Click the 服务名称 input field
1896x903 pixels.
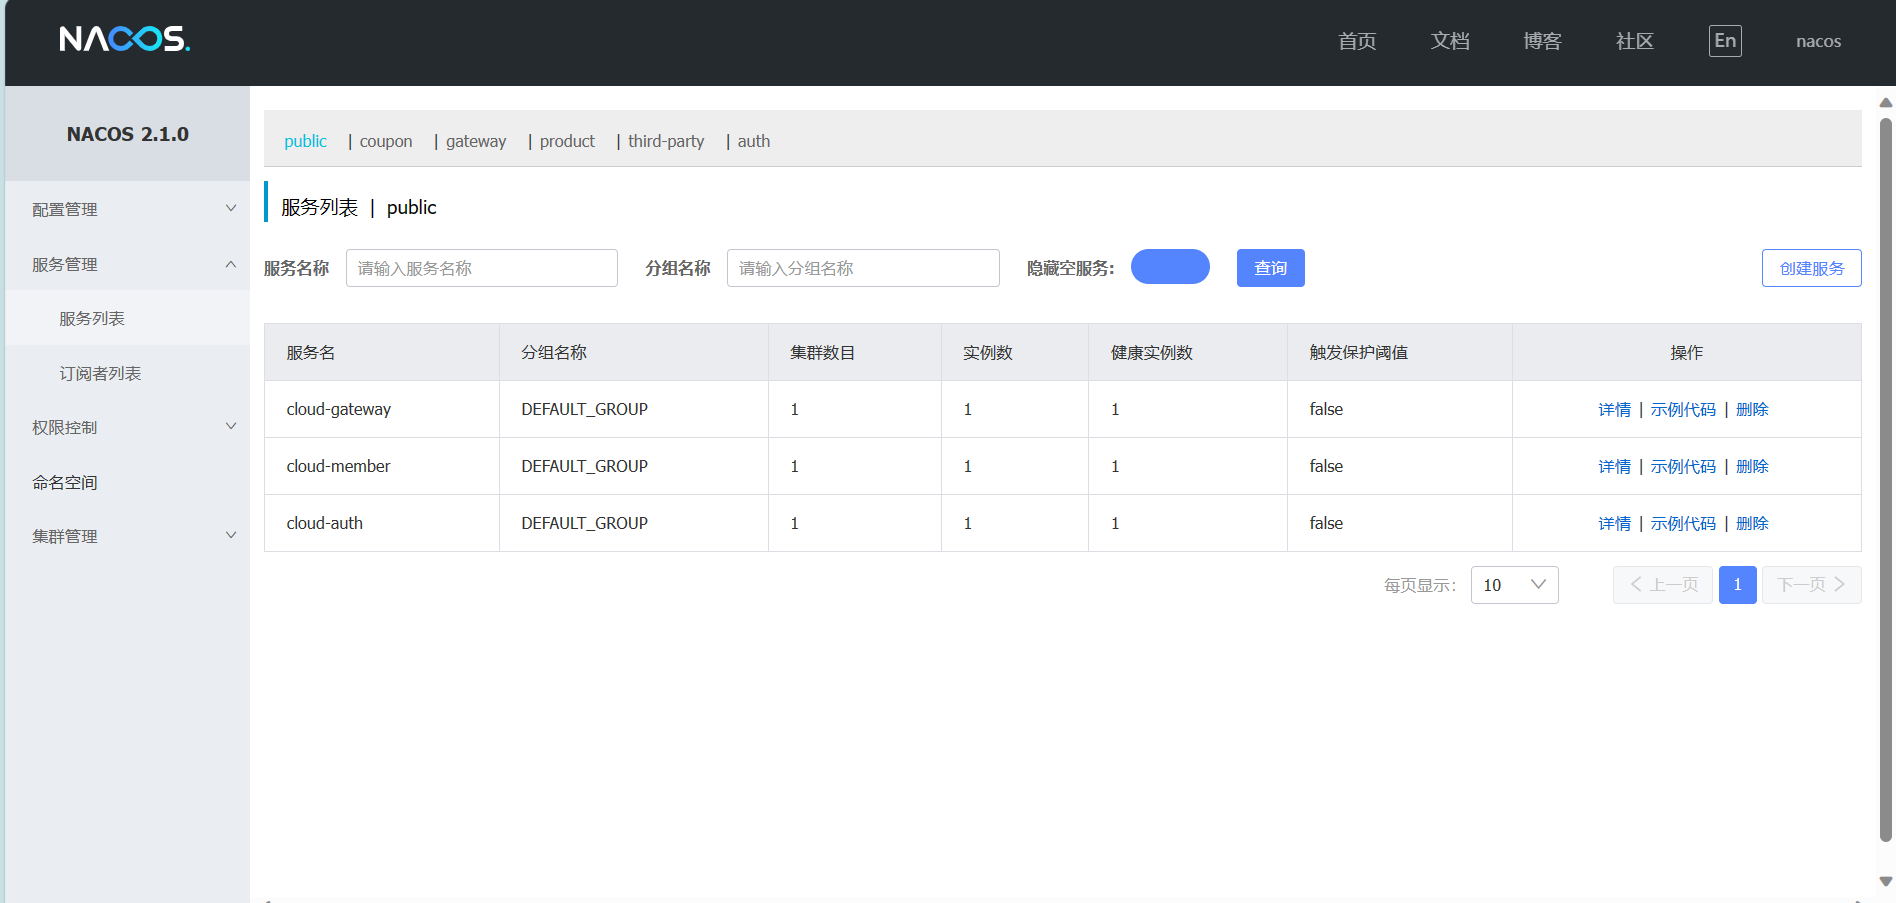pos(481,267)
